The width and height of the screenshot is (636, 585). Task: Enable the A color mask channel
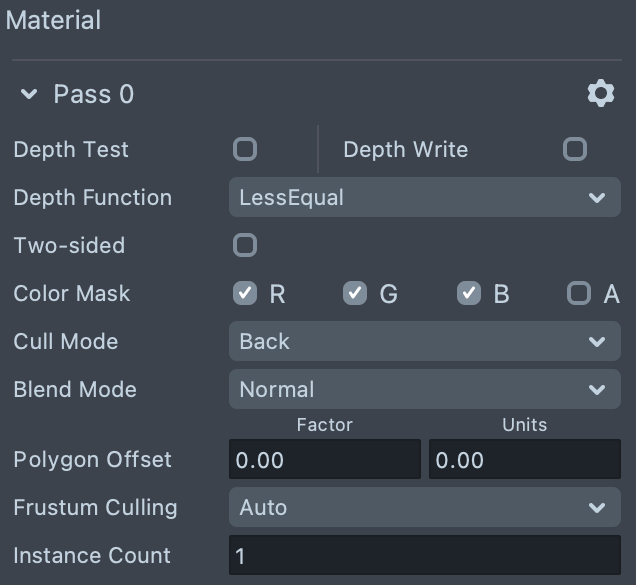coord(579,293)
